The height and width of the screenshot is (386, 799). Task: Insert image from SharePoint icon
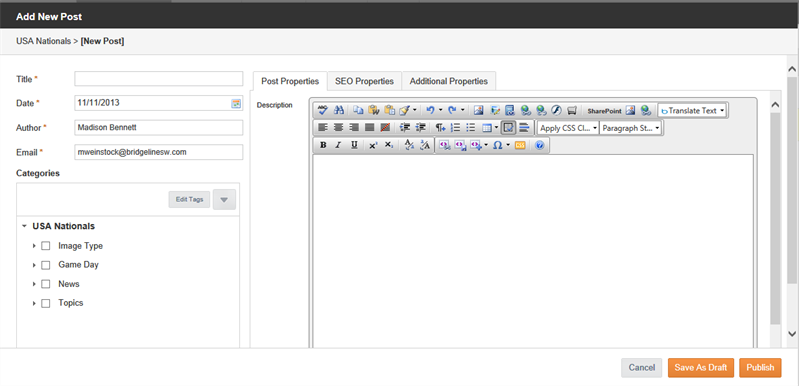[631, 110]
